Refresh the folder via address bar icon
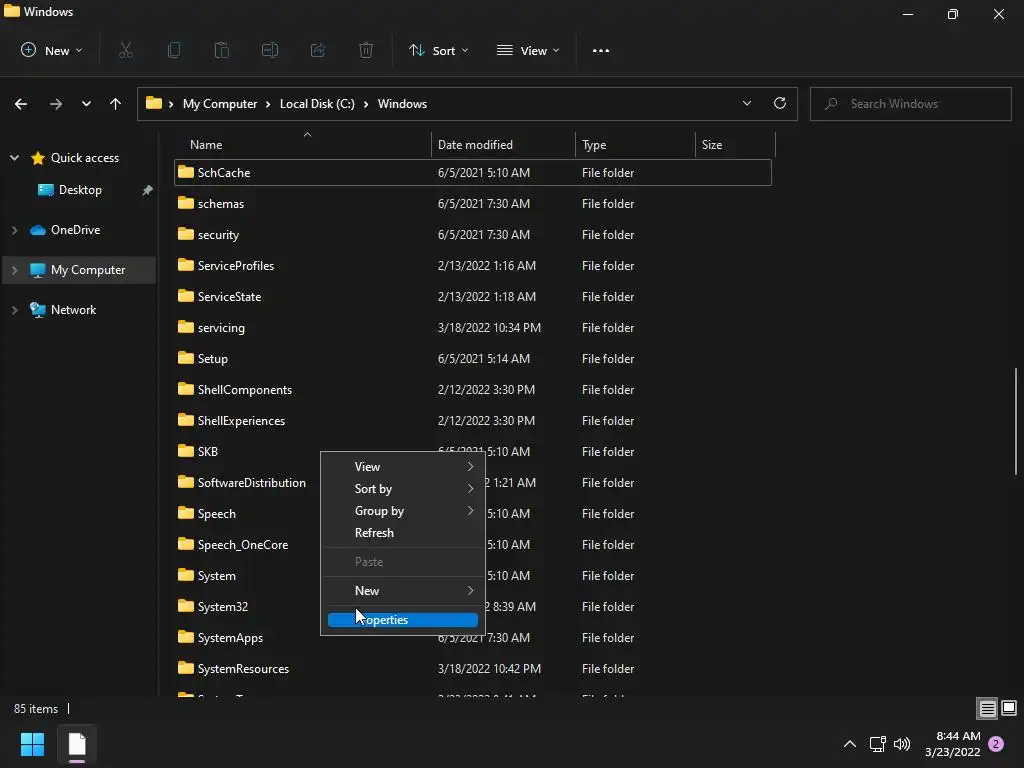 click(780, 103)
